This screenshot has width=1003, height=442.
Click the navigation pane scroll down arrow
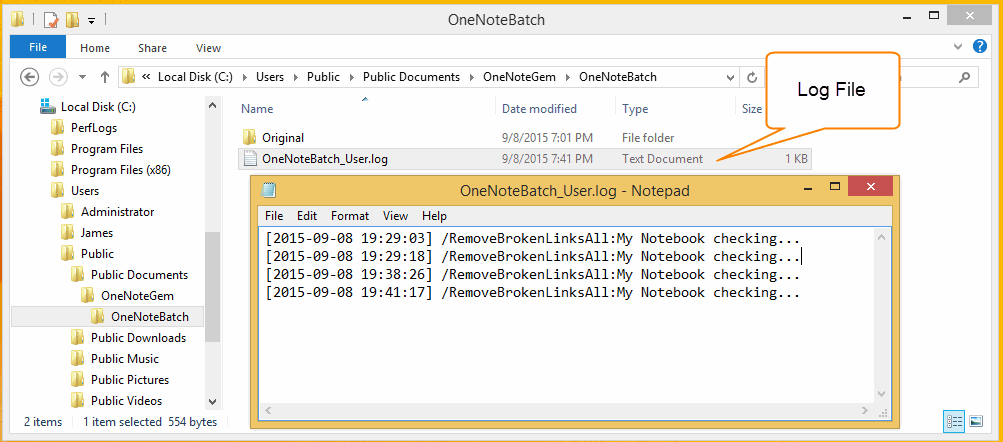[x=213, y=401]
